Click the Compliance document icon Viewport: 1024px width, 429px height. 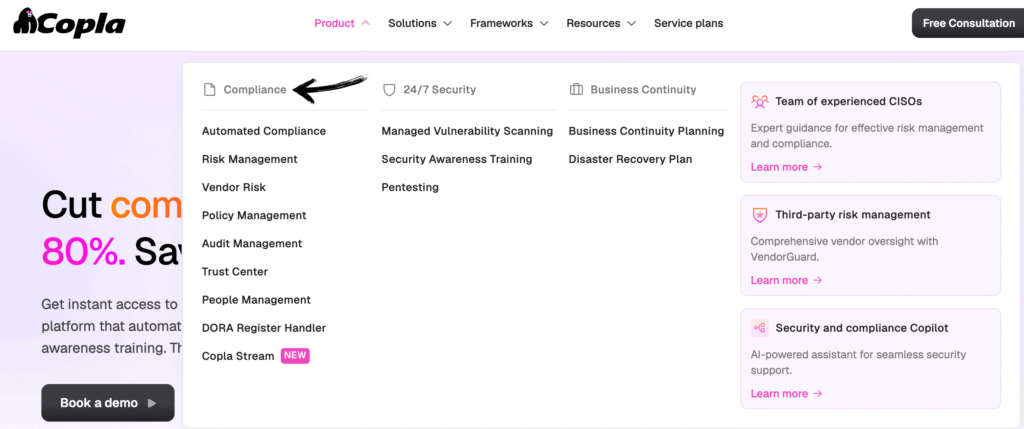click(209, 90)
